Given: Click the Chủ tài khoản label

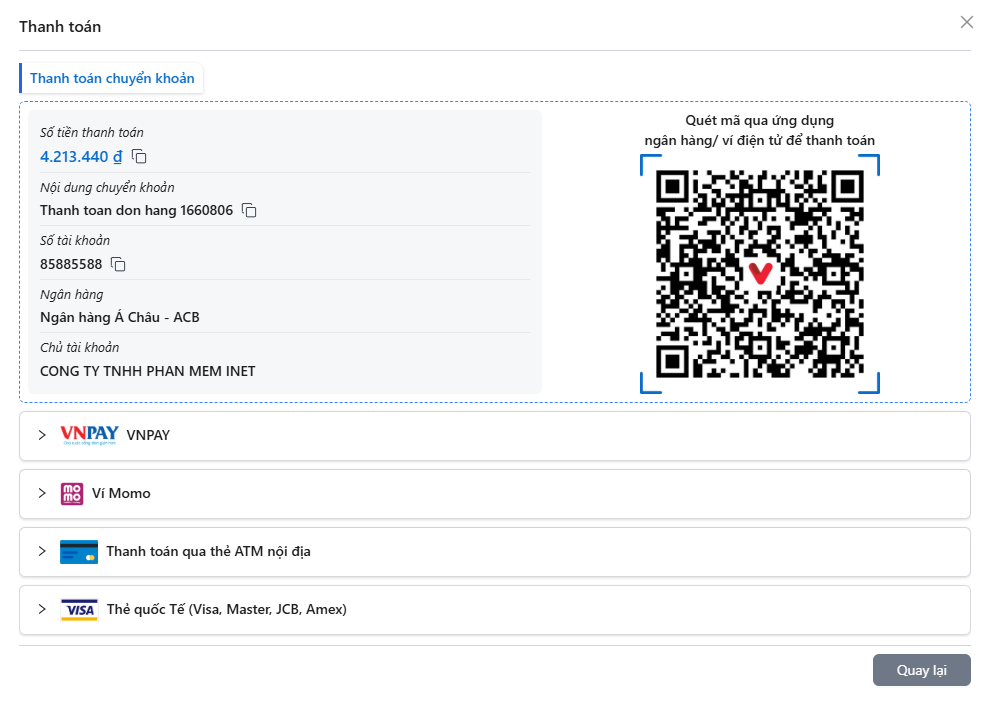Looking at the screenshot, I should (x=79, y=348).
